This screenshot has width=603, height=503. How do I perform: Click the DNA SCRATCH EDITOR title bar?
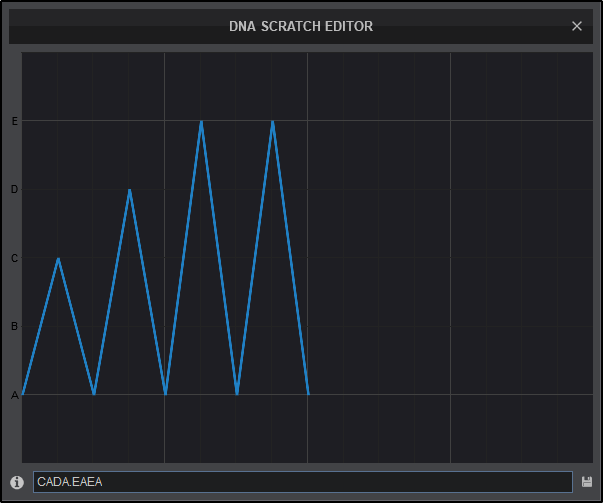click(300, 26)
